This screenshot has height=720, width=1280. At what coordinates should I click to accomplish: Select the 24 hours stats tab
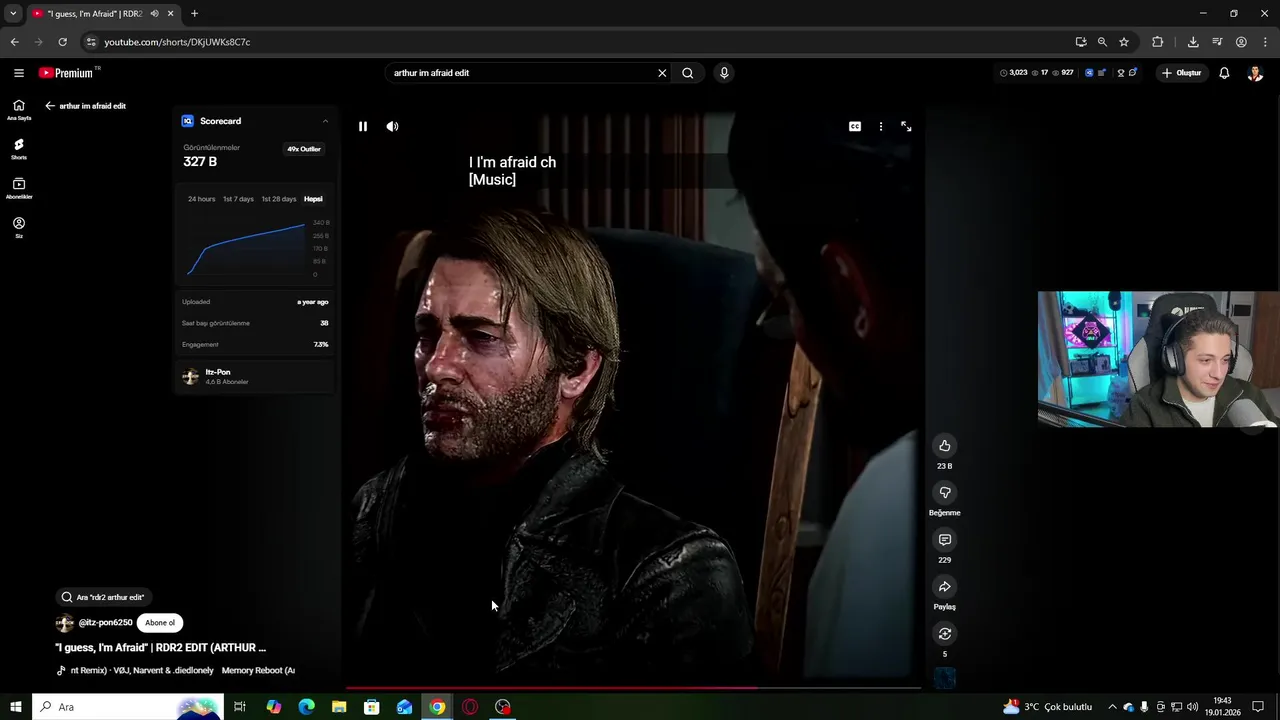tap(201, 199)
